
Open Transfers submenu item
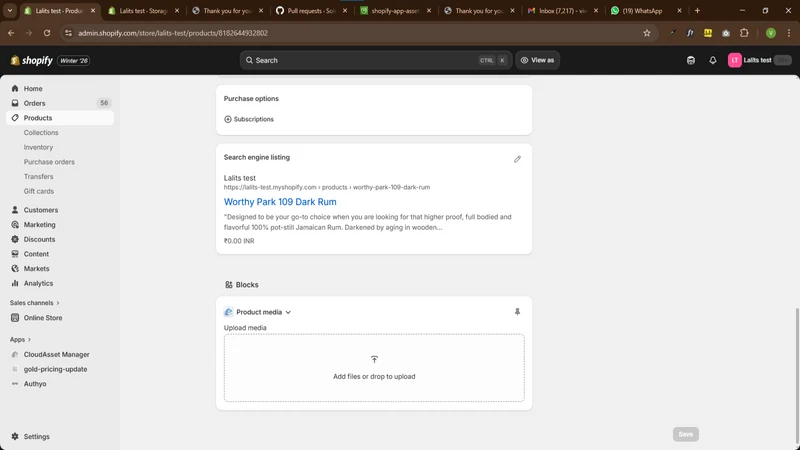(38, 177)
